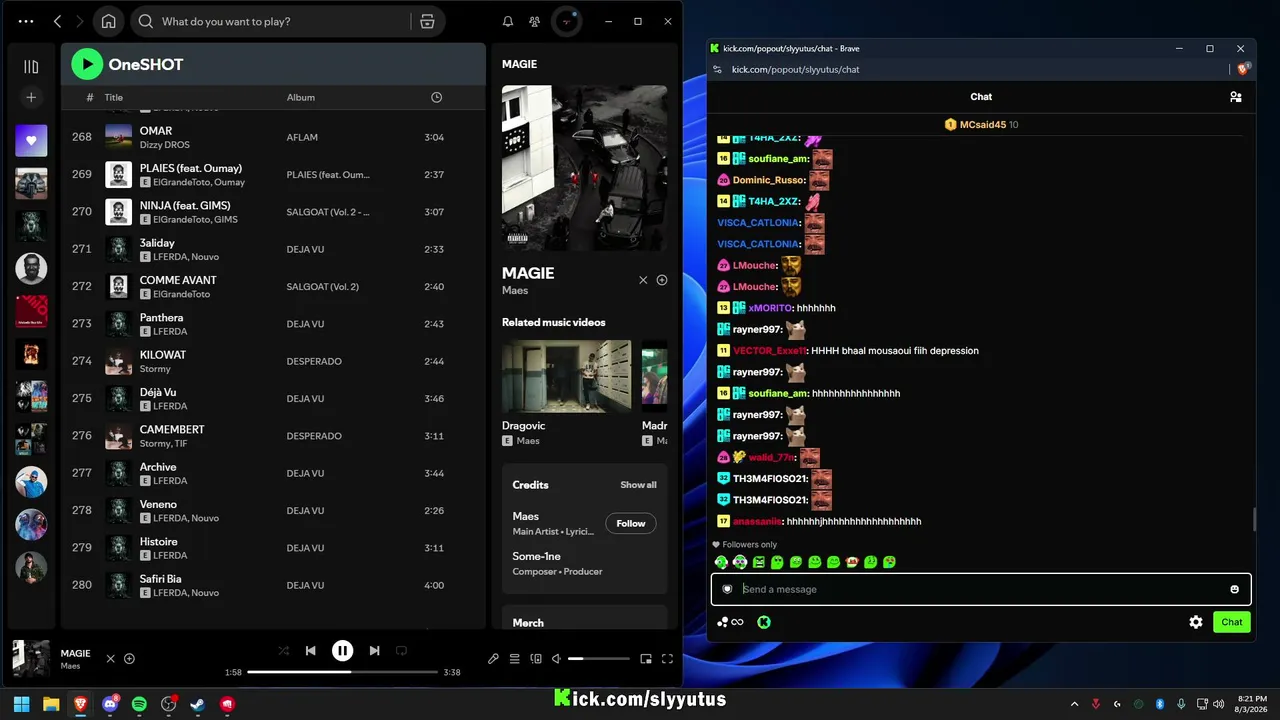Image resolution: width=1280 pixels, height=720 pixels.
Task: Open the Stormy artist link under KILOWAT
Action: click(x=155, y=369)
